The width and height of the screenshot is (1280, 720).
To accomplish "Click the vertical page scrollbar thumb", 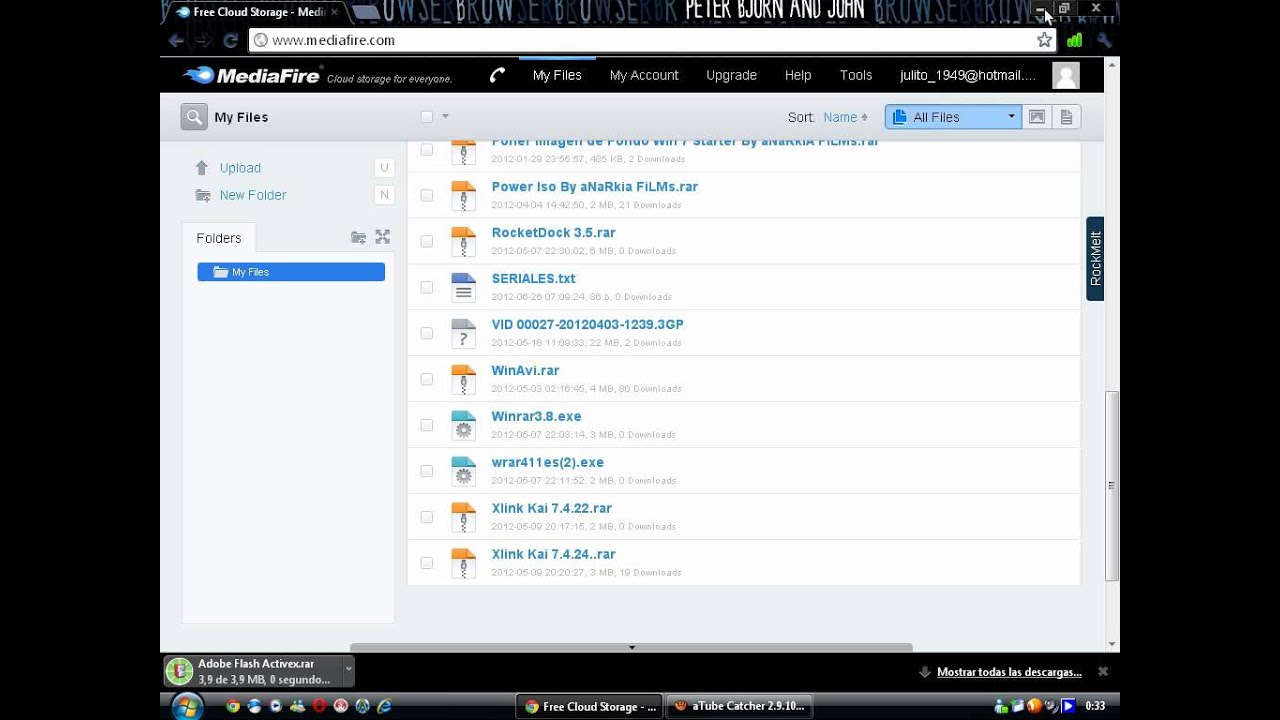I will [1112, 486].
